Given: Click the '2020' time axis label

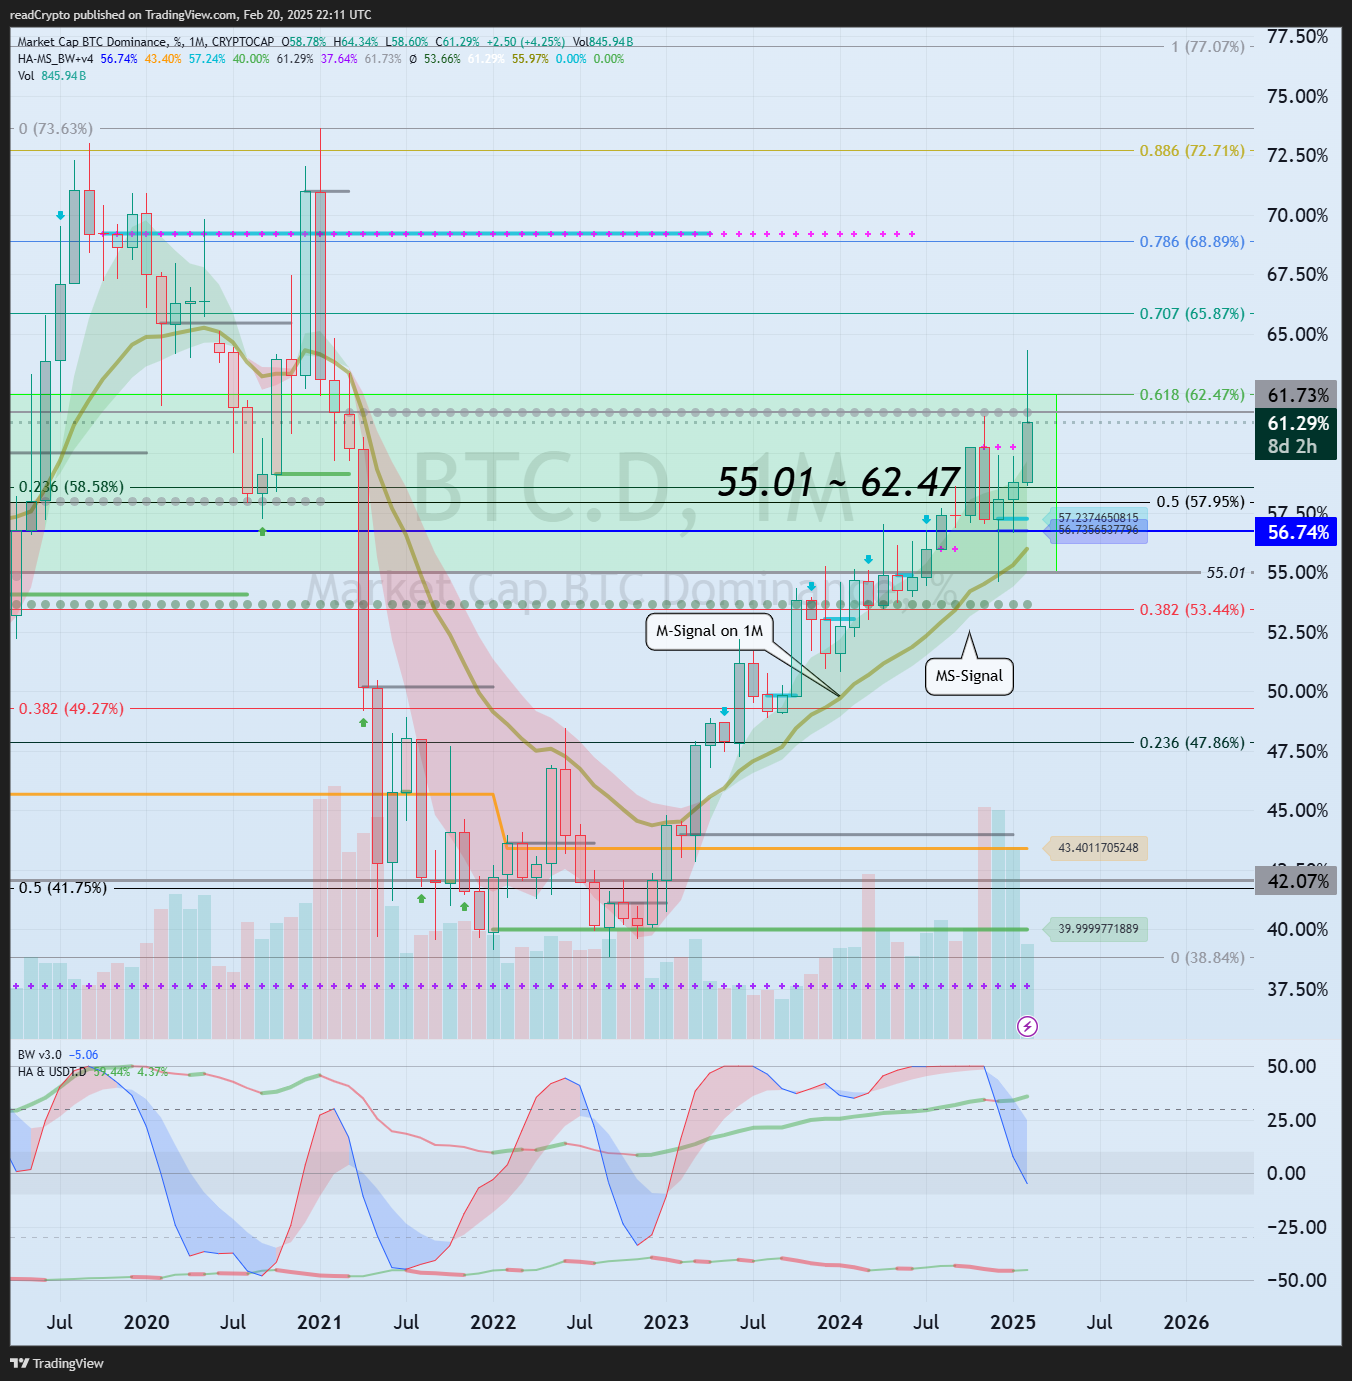Looking at the screenshot, I should 146,1322.
